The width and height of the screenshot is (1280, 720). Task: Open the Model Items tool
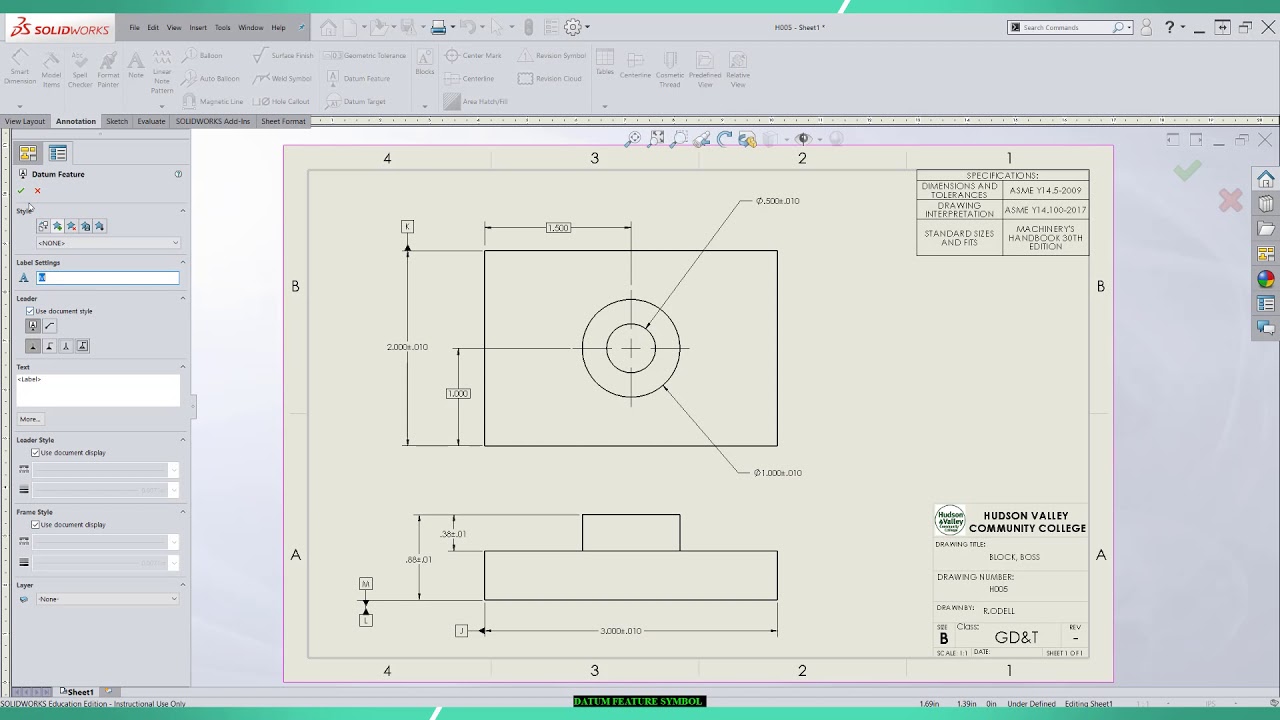click(51, 70)
